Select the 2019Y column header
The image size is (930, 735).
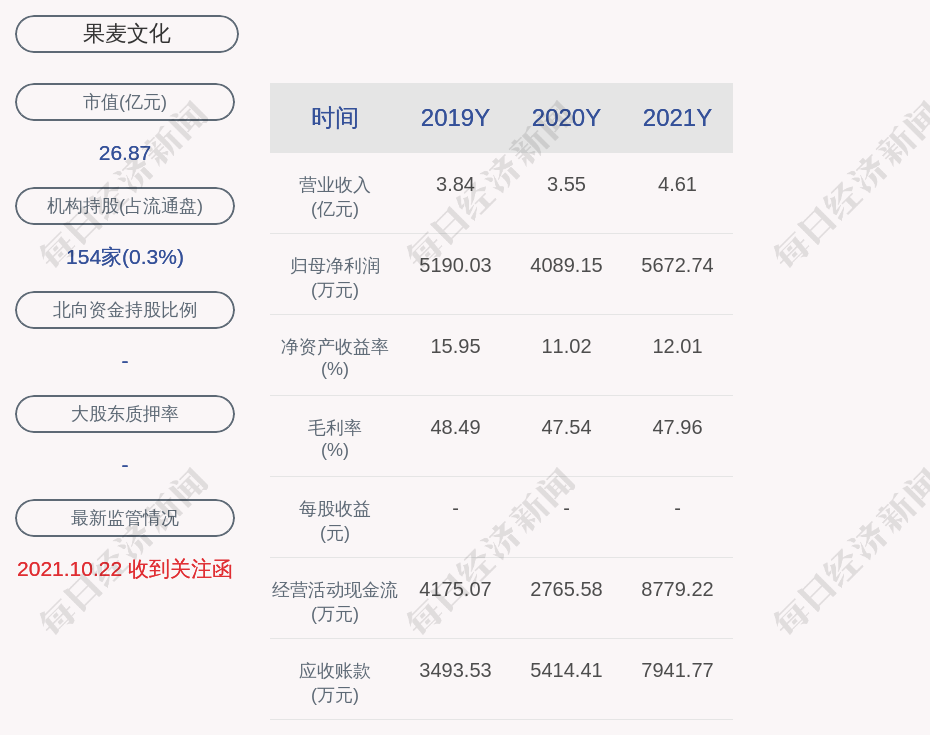click(455, 118)
